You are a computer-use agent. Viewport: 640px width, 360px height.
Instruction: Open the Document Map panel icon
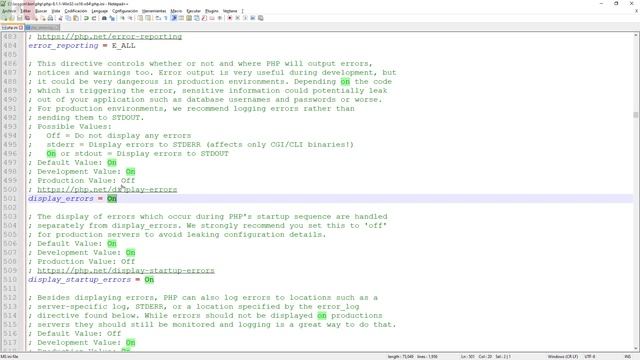point(189,18)
